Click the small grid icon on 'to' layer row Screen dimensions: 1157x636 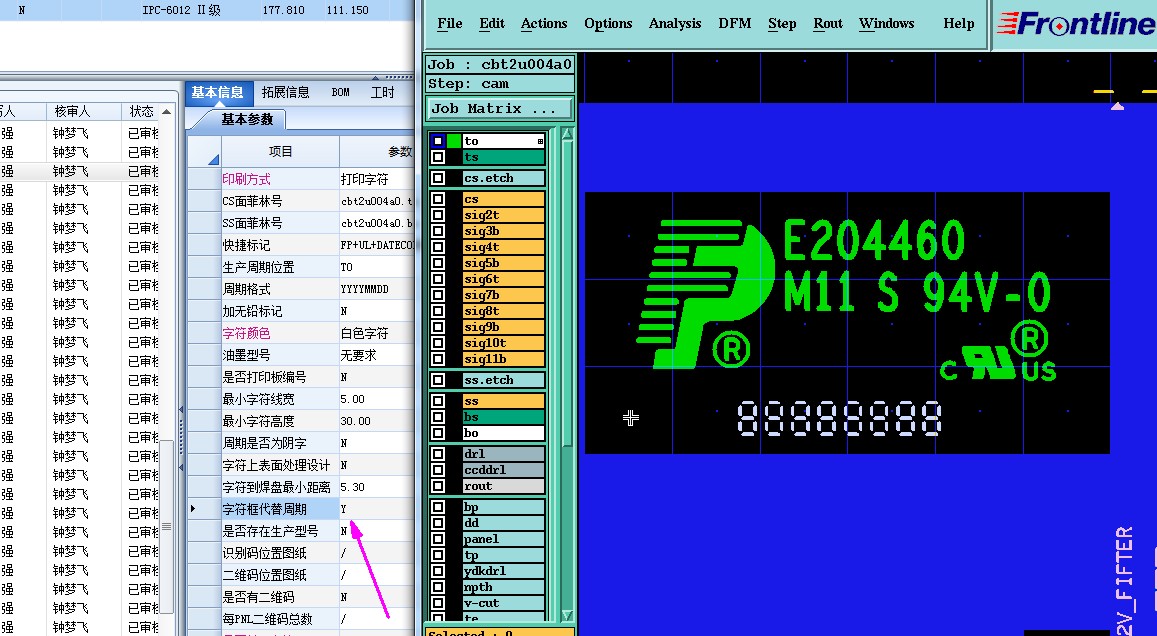point(540,141)
